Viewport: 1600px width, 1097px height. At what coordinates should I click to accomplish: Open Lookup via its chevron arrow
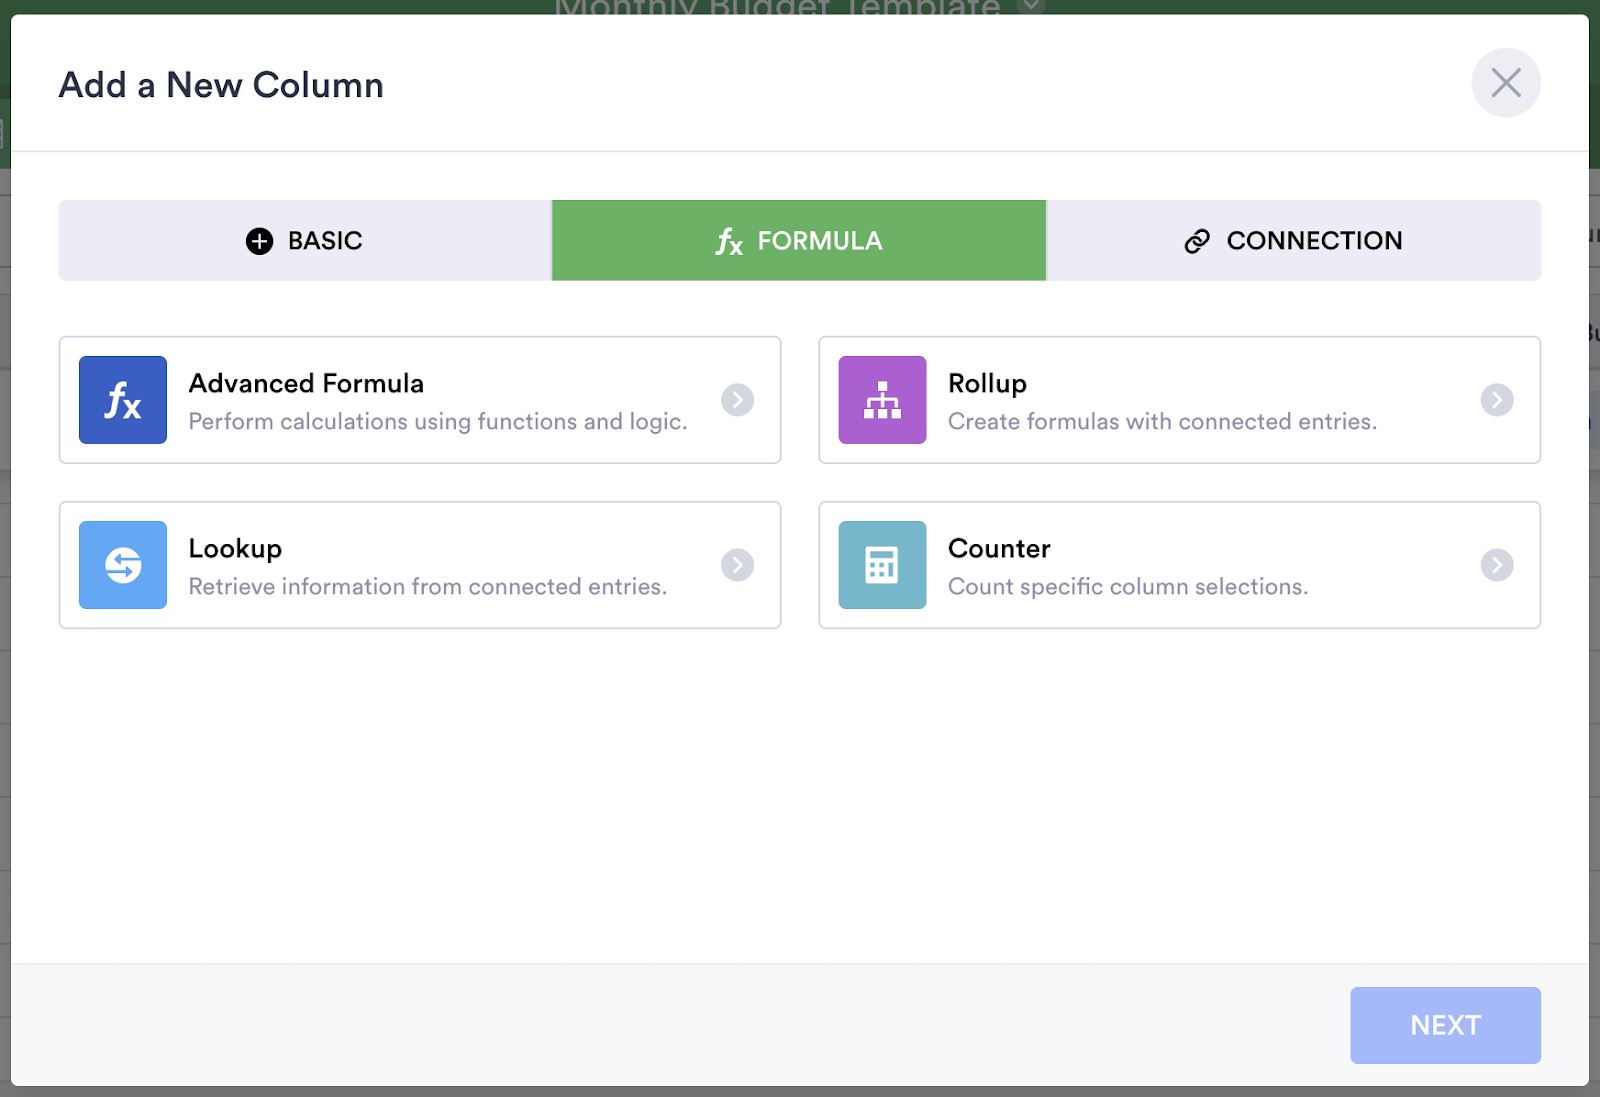(737, 565)
